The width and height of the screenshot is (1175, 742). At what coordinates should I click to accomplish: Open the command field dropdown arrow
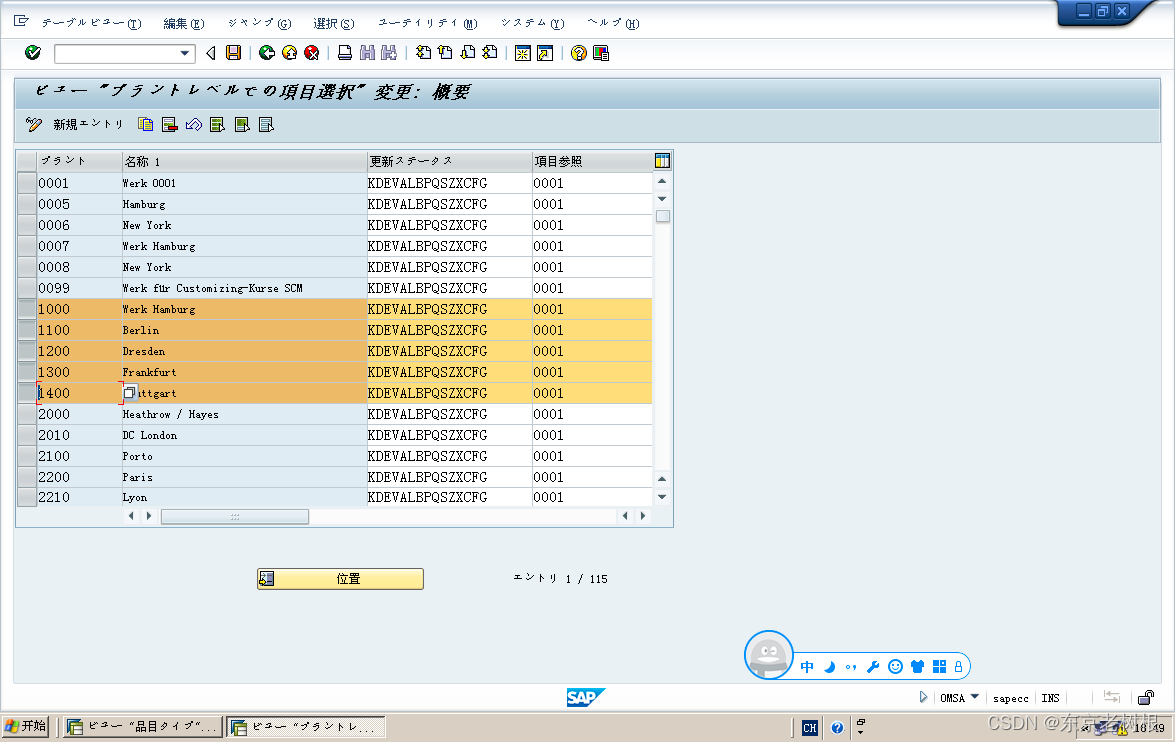[x=186, y=53]
